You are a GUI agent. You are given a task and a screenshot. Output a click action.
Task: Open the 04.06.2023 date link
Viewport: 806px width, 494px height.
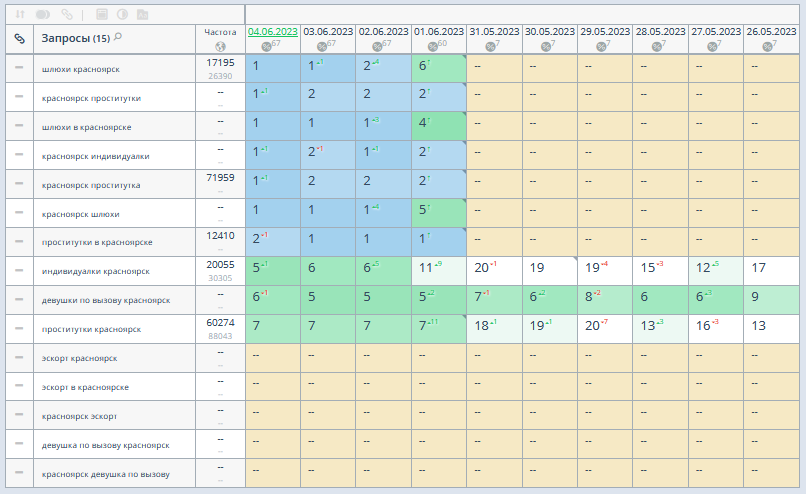point(272,32)
